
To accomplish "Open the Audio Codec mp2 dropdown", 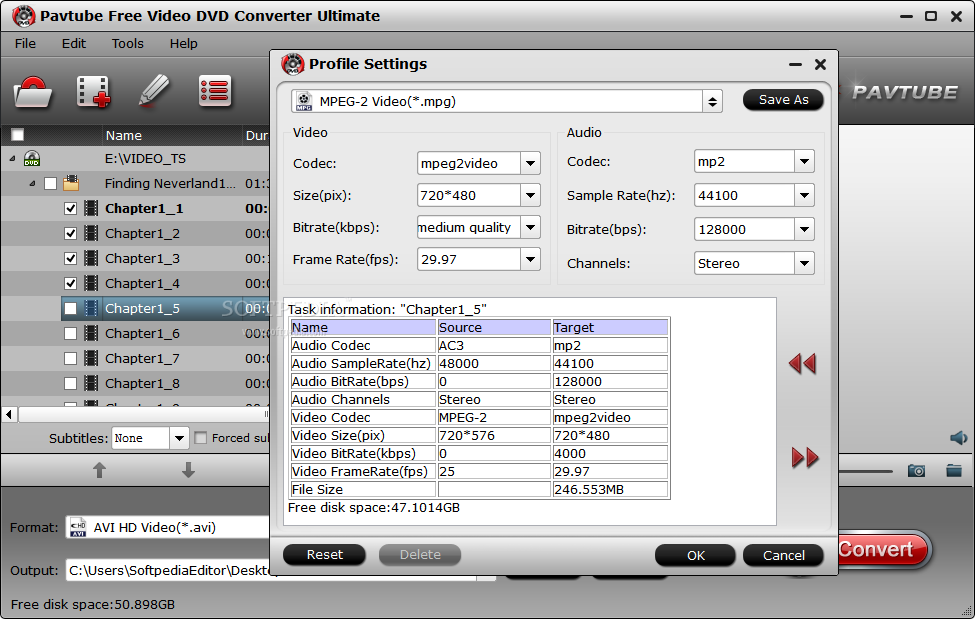I will pyautogui.click(x=804, y=162).
